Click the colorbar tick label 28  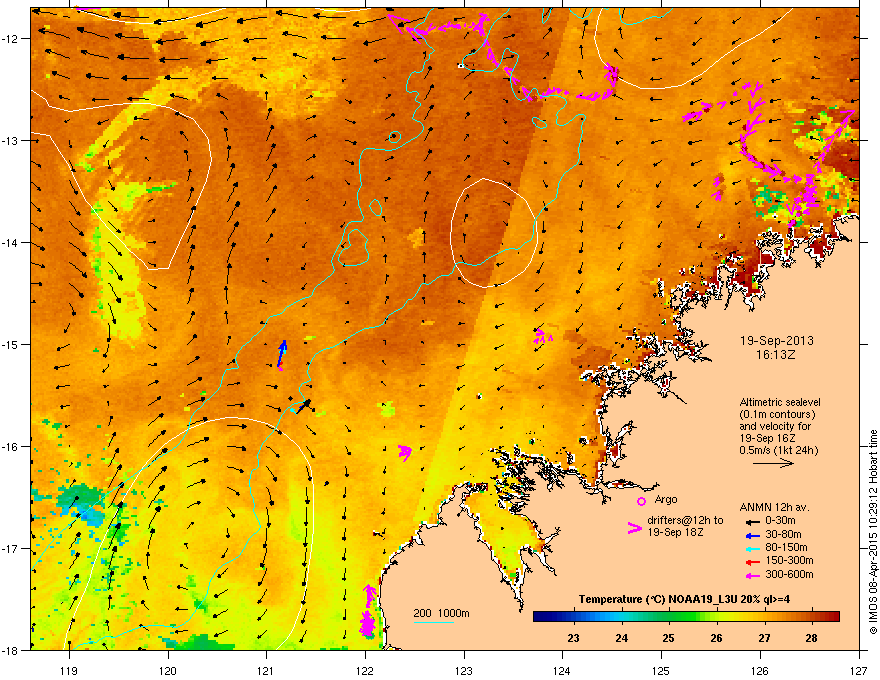(811, 638)
